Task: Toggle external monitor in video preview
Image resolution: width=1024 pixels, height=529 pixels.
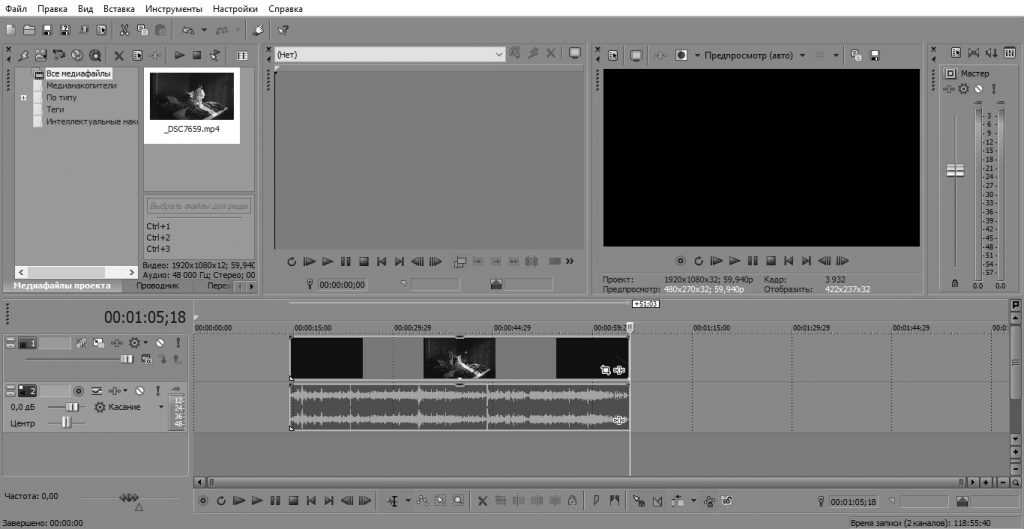Action: click(x=635, y=56)
